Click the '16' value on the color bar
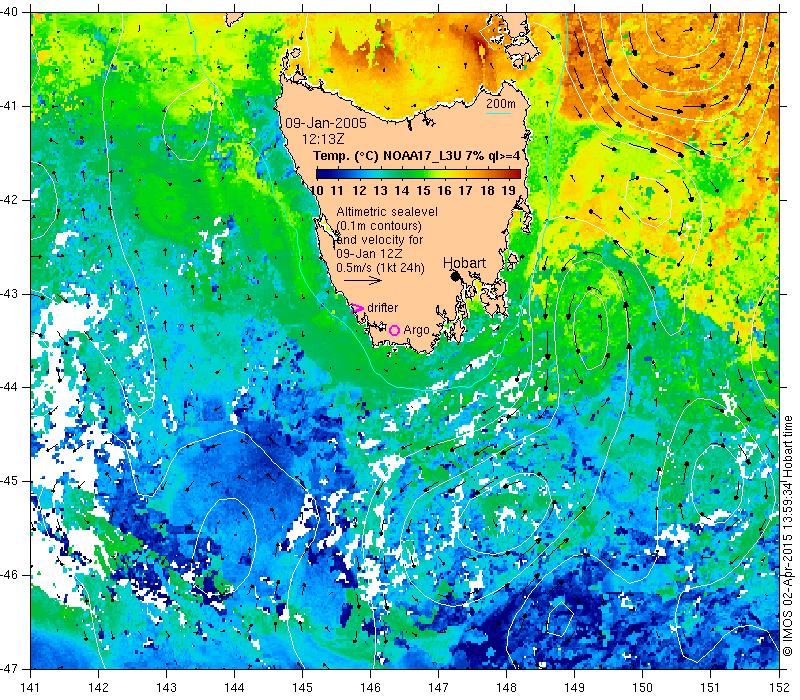The width and height of the screenshot is (800, 700). [444, 190]
